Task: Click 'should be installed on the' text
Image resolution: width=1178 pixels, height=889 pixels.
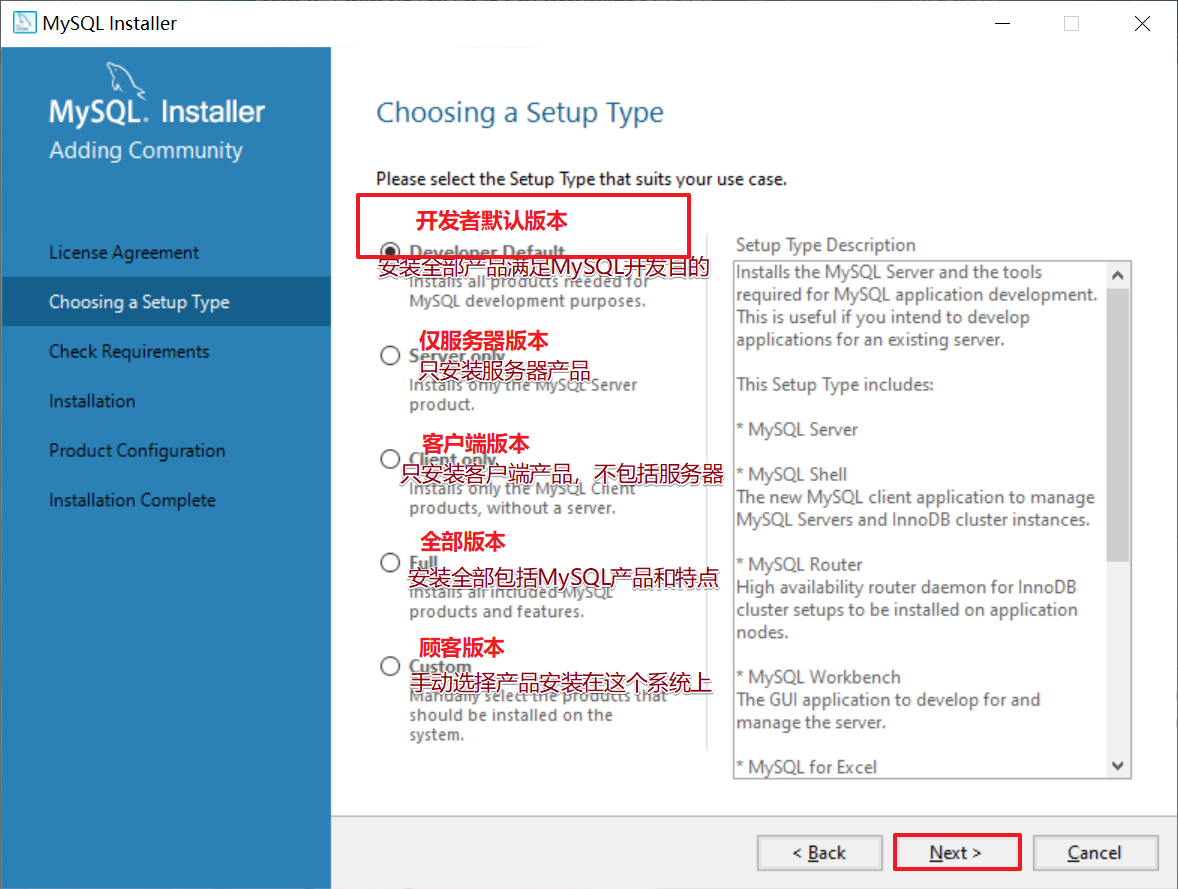Action: [511, 715]
